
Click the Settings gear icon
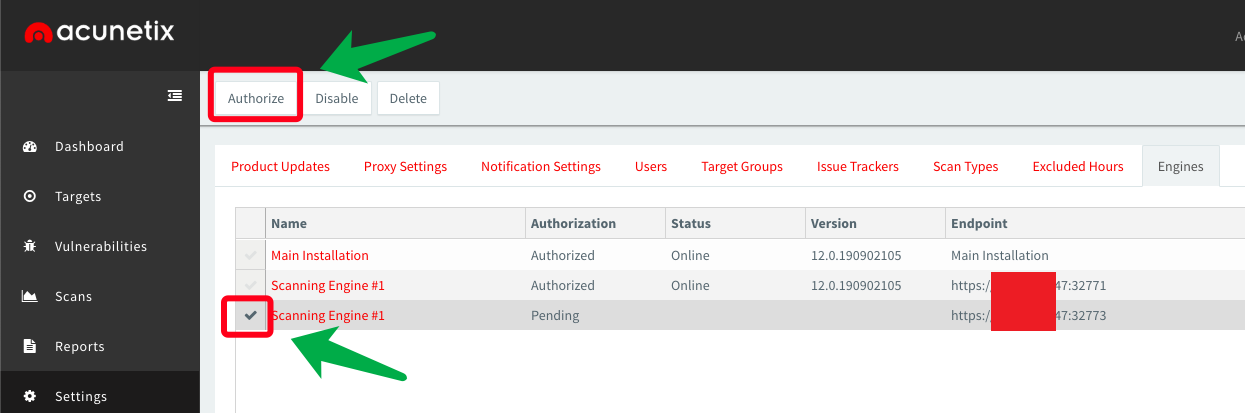tap(30, 396)
